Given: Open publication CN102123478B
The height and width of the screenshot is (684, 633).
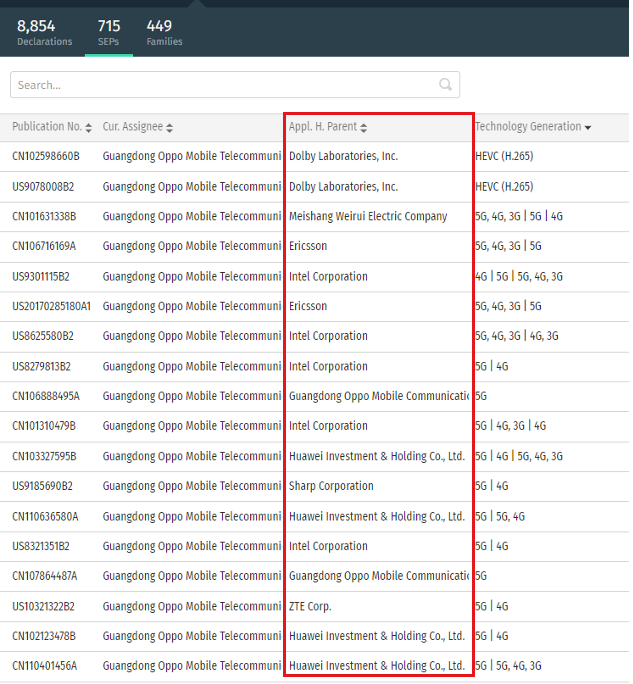Looking at the screenshot, I should tap(44, 636).
